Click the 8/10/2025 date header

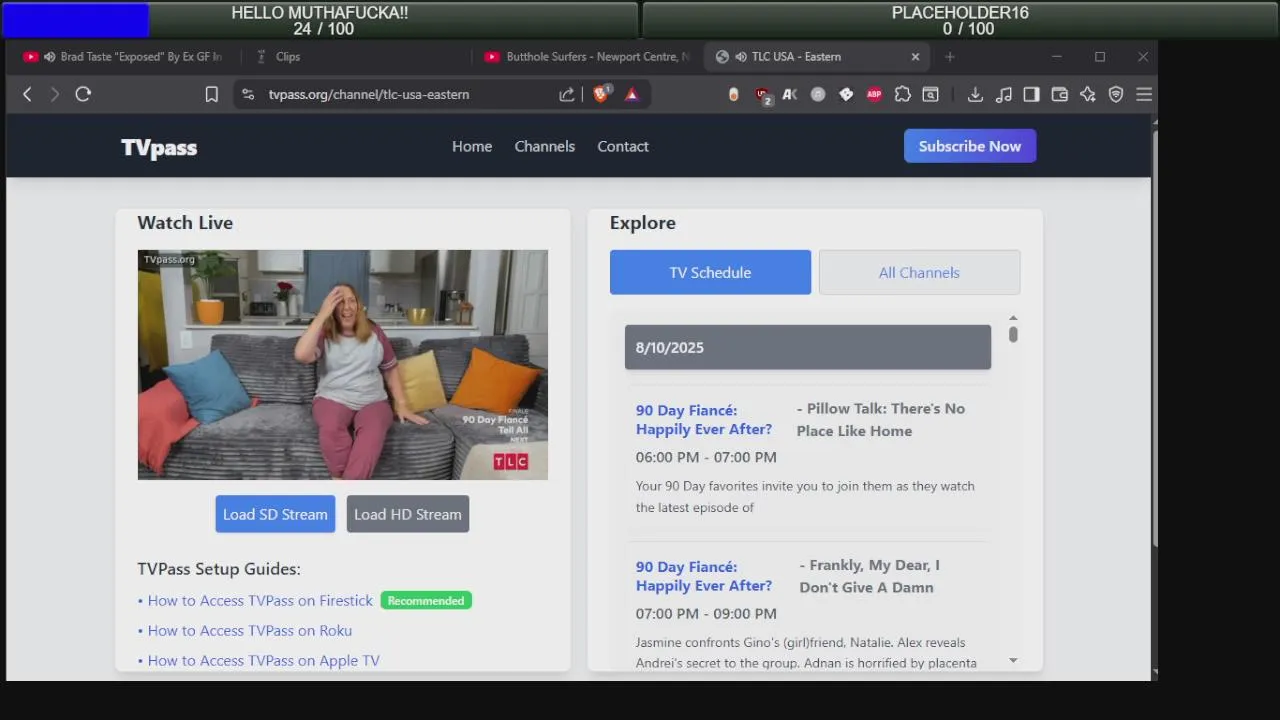(808, 347)
